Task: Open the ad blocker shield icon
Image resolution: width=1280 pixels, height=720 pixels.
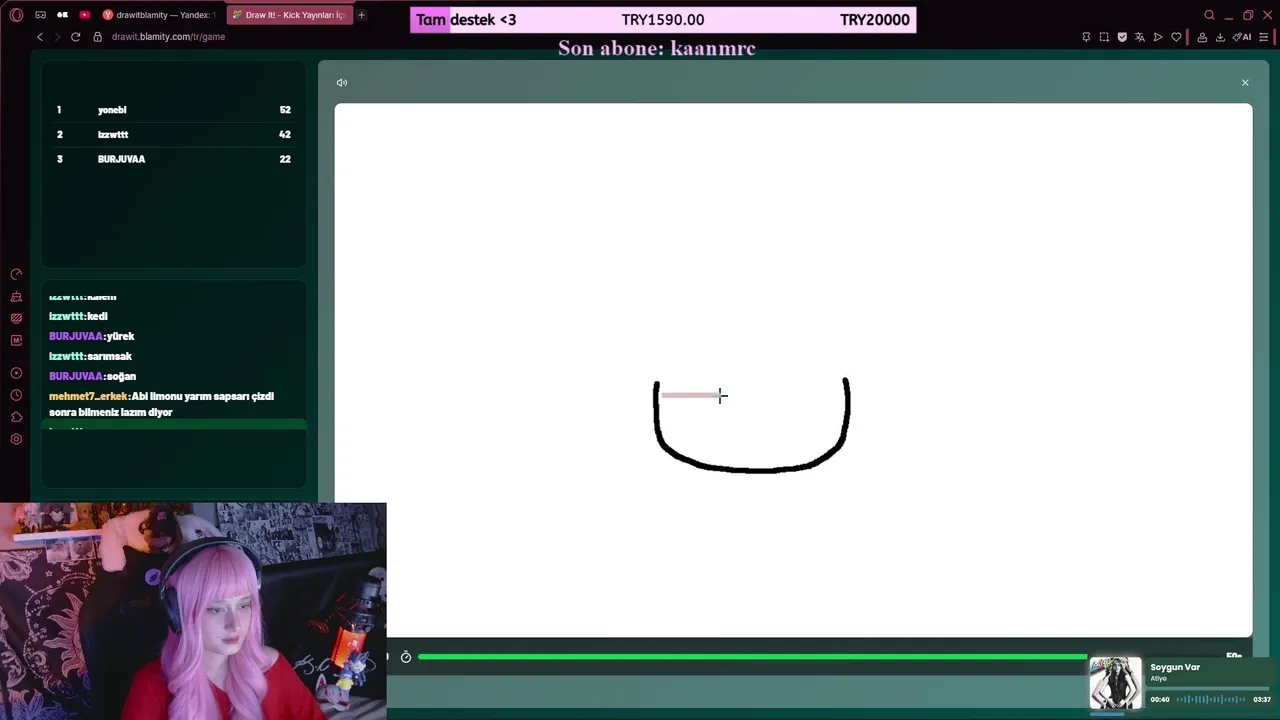Action: coord(1122,37)
